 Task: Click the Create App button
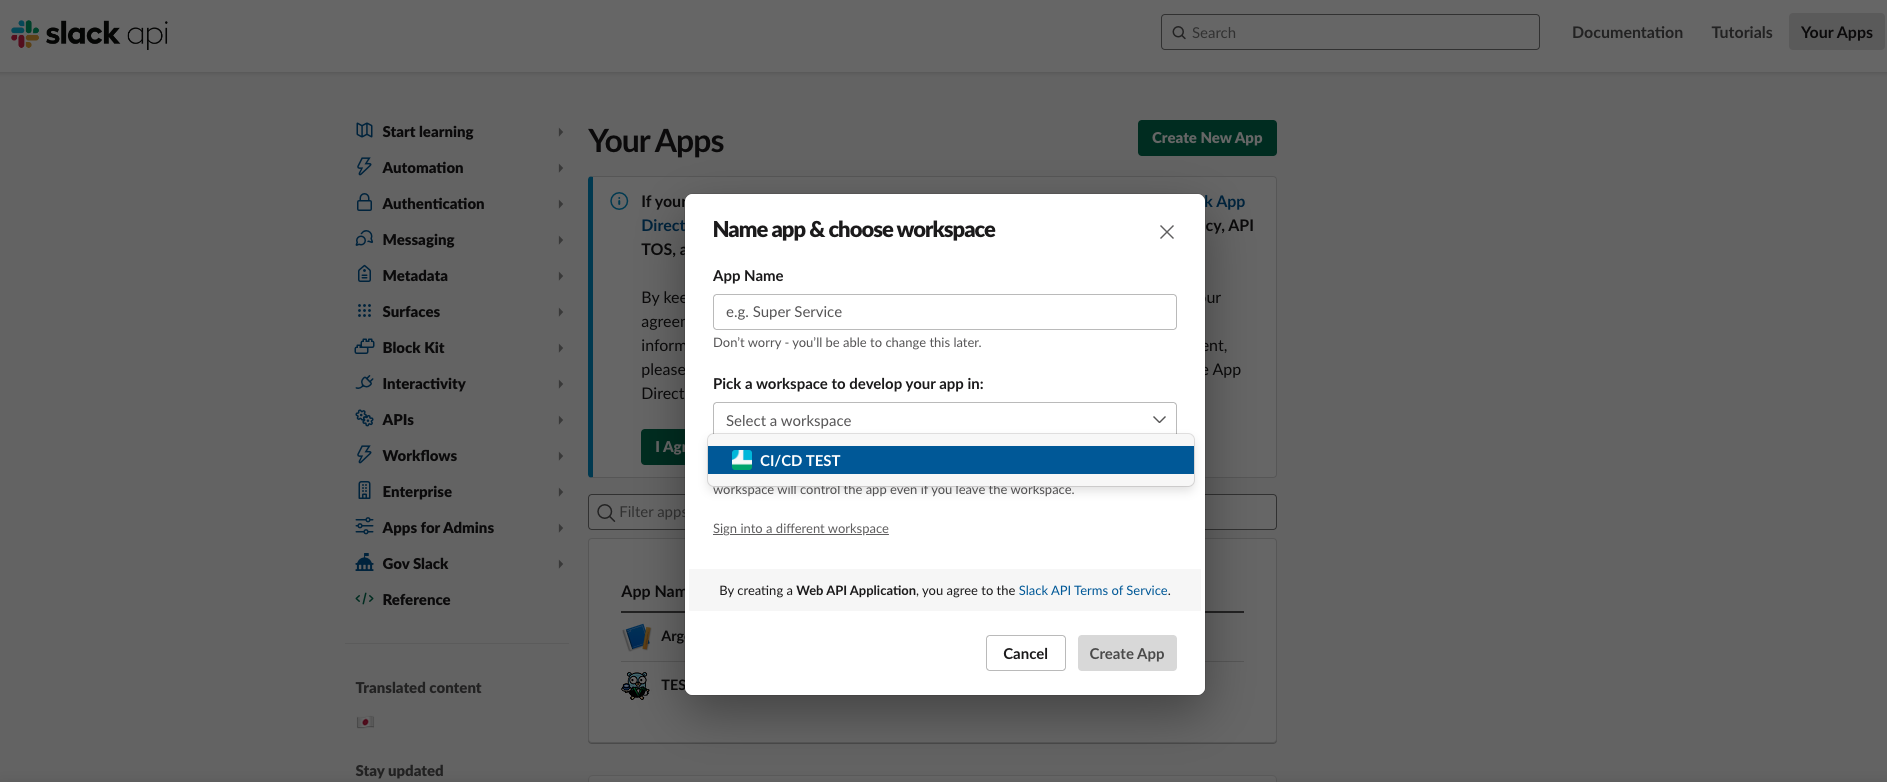[1127, 653]
